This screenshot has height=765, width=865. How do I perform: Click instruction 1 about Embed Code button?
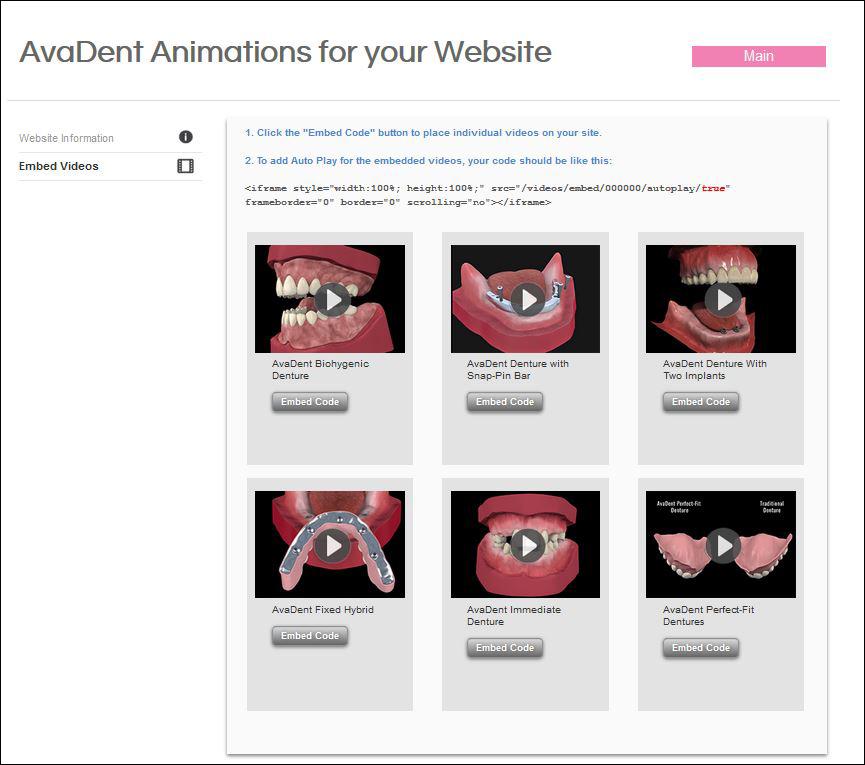click(423, 132)
